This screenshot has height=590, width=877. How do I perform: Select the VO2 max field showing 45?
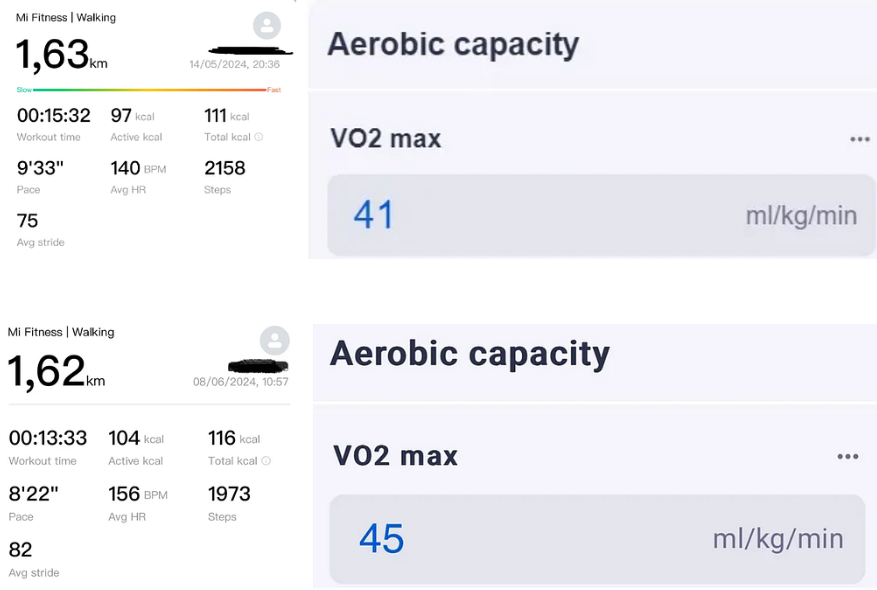click(x=597, y=539)
